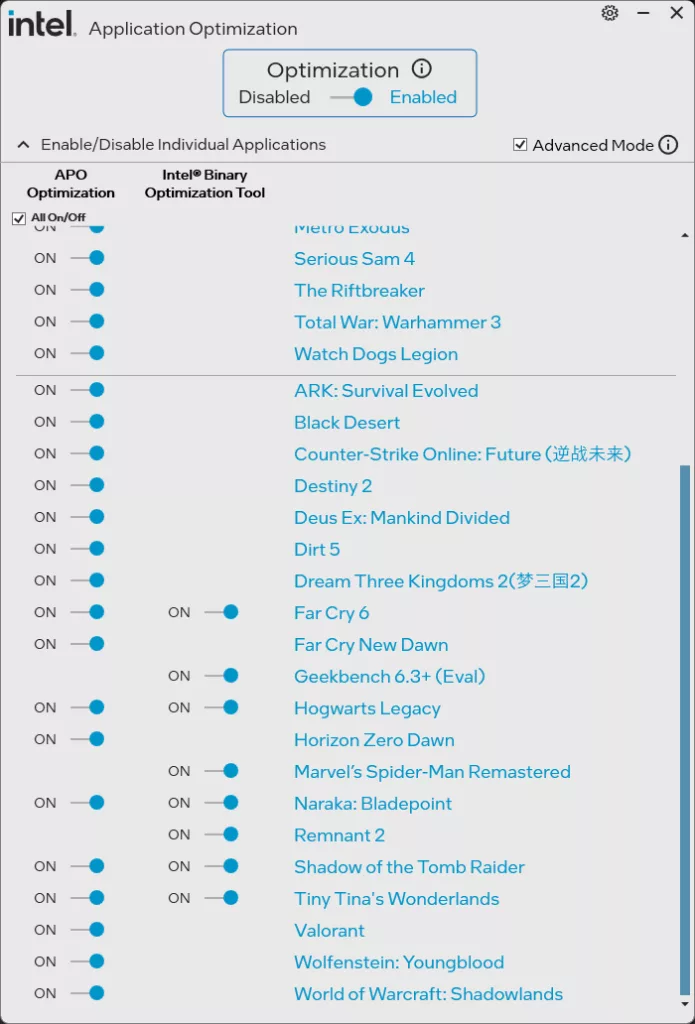This screenshot has height=1024, width=695.
Task: Click the info icon beside Optimization header
Action: coord(421,69)
